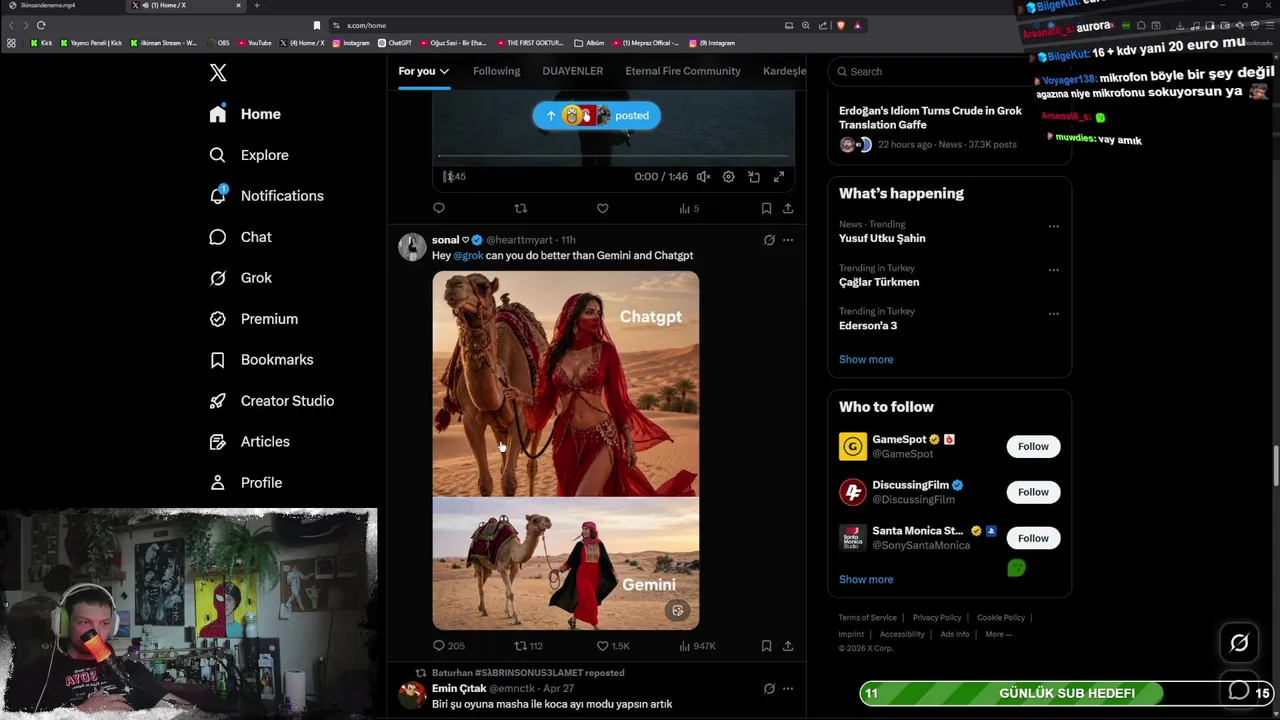Repost sonal's post with 112 reposts
This screenshot has height=720, width=1280.
pyautogui.click(x=528, y=646)
